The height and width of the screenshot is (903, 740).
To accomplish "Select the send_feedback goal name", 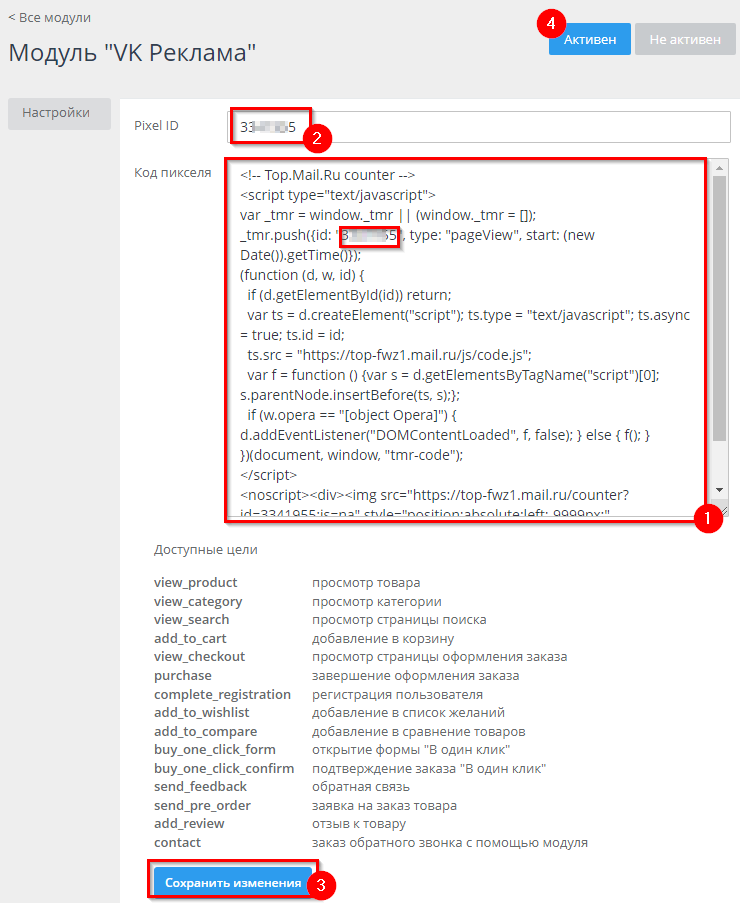I will (200, 786).
